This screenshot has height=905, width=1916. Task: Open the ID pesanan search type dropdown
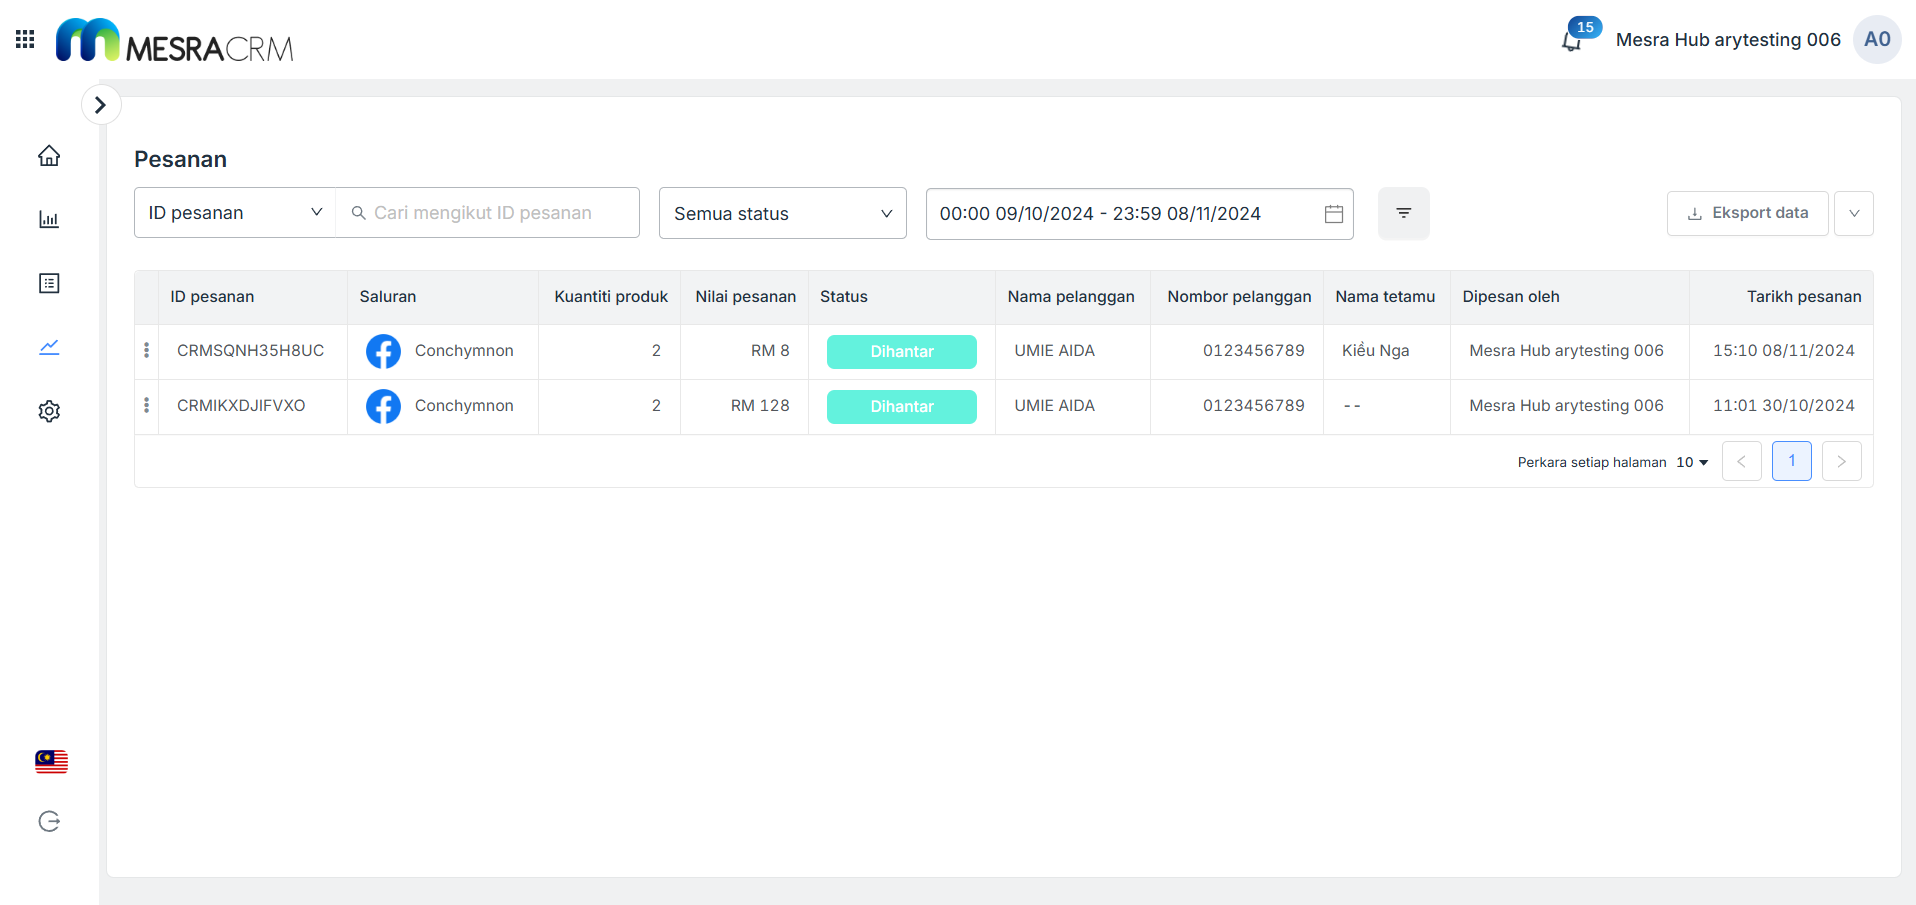point(235,213)
